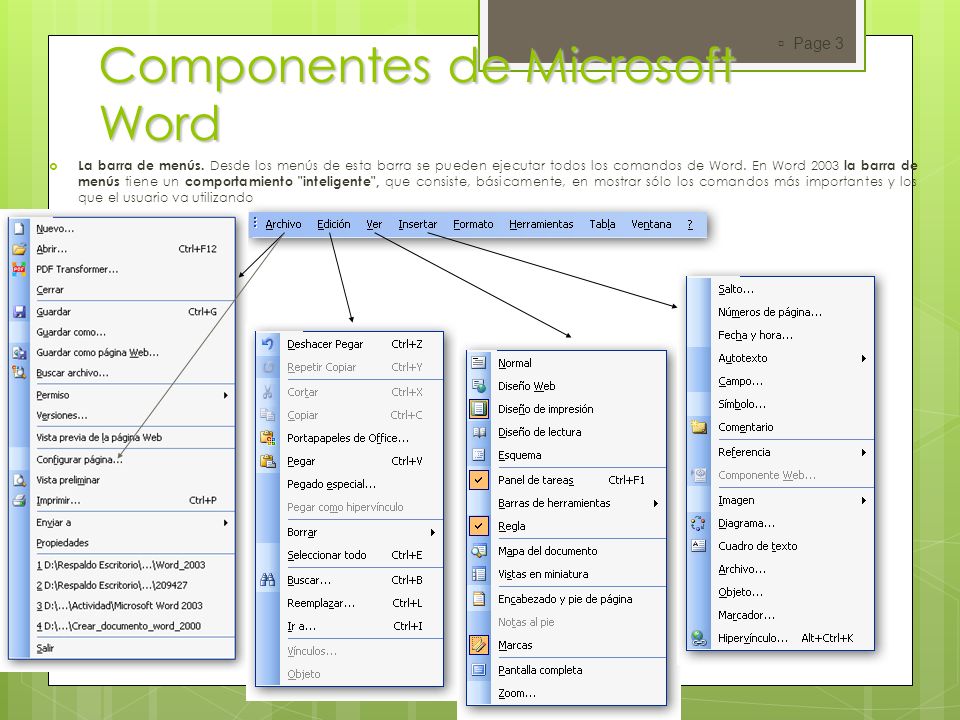Open the Herramientas menu

point(541,224)
